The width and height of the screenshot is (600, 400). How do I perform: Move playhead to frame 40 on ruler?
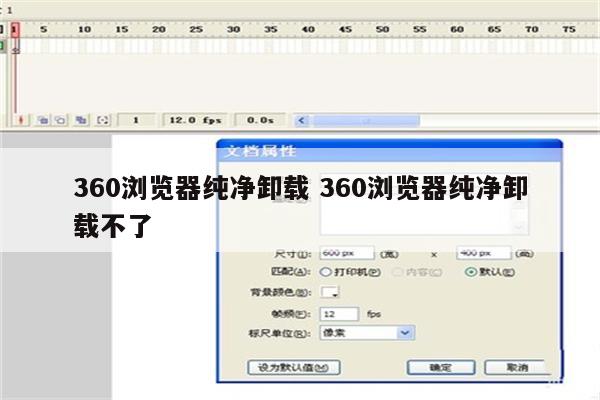pyautogui.click(x=308, y=29)
